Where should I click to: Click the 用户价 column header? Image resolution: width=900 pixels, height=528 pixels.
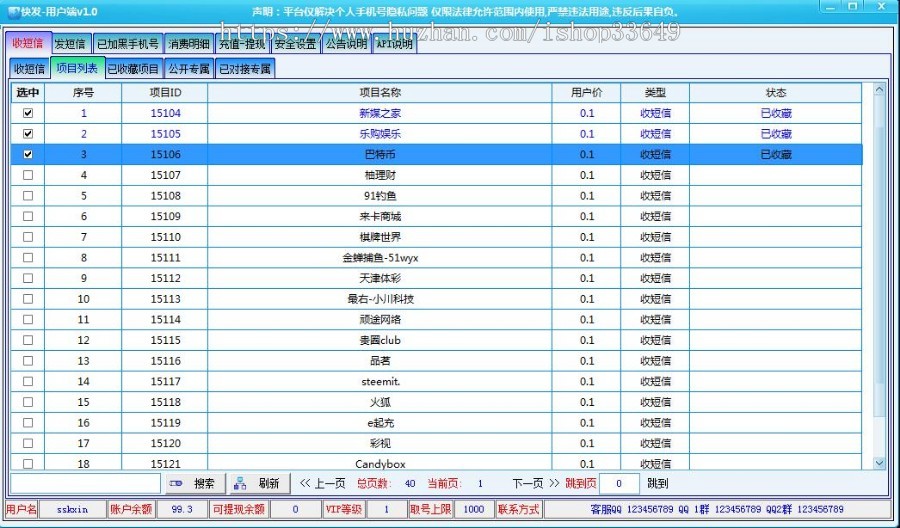587,92
